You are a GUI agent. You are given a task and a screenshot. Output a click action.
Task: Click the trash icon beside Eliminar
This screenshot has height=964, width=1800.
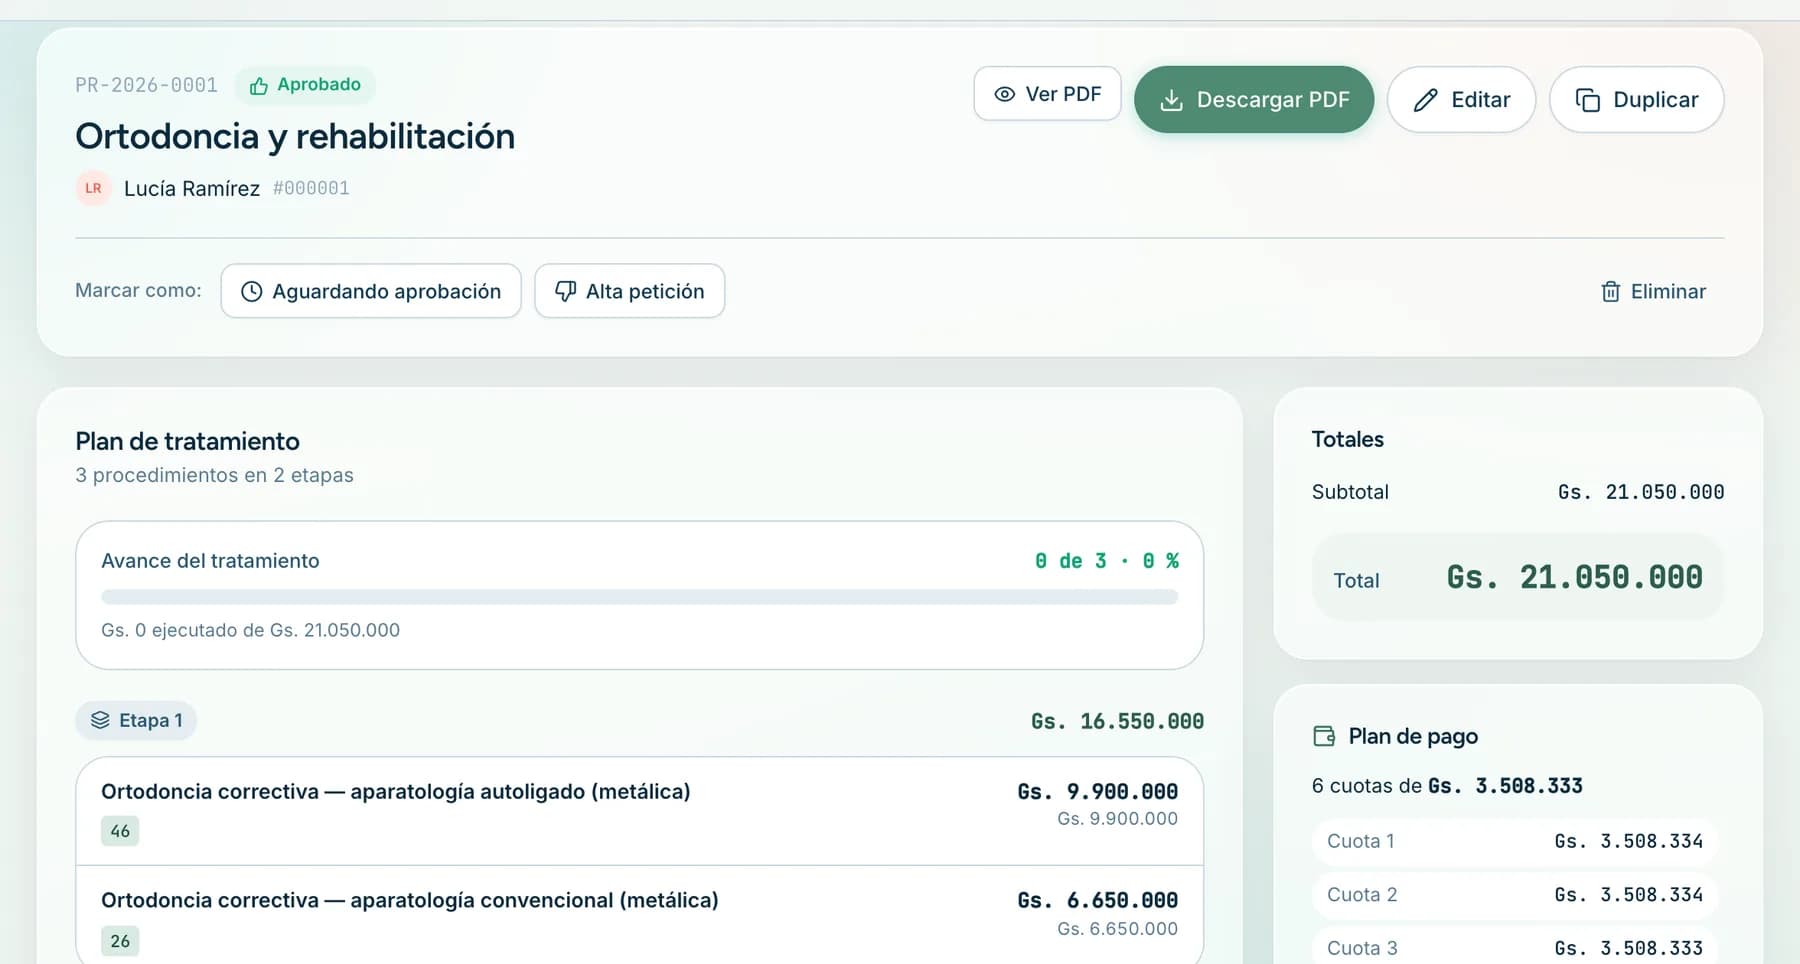coord(1610,292)
